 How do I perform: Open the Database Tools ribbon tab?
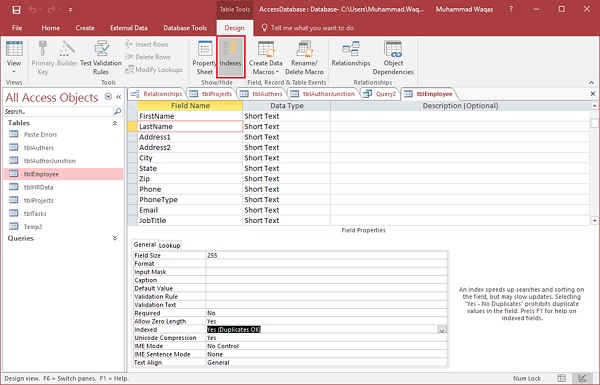point(185,28)
